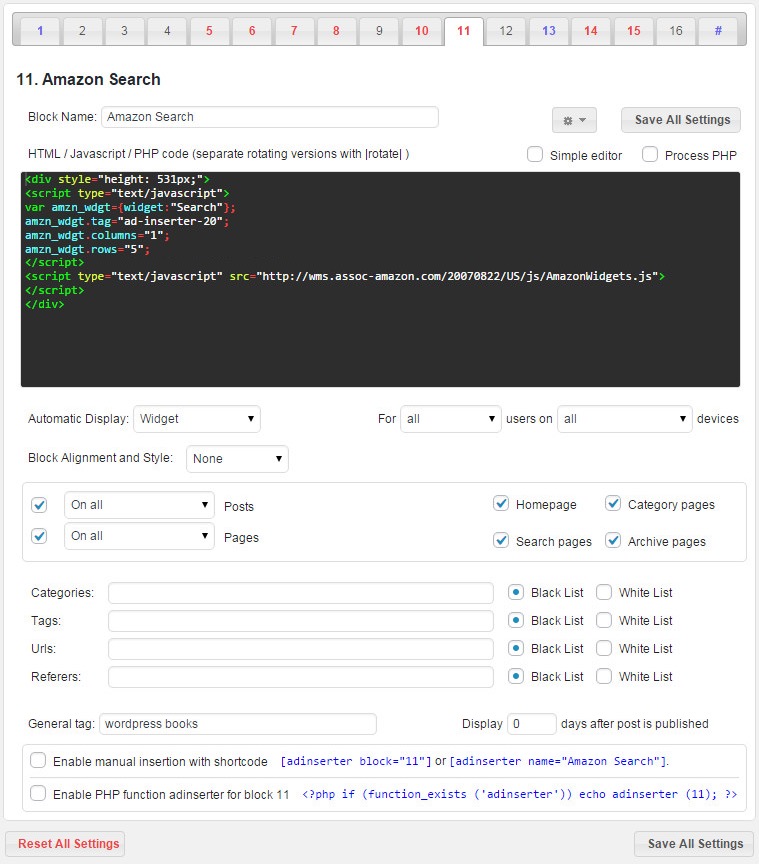The height and width of the screenshot is (864, 759).
Task: Uncheck the Posts enable checkbox
Action: [39, 505]
